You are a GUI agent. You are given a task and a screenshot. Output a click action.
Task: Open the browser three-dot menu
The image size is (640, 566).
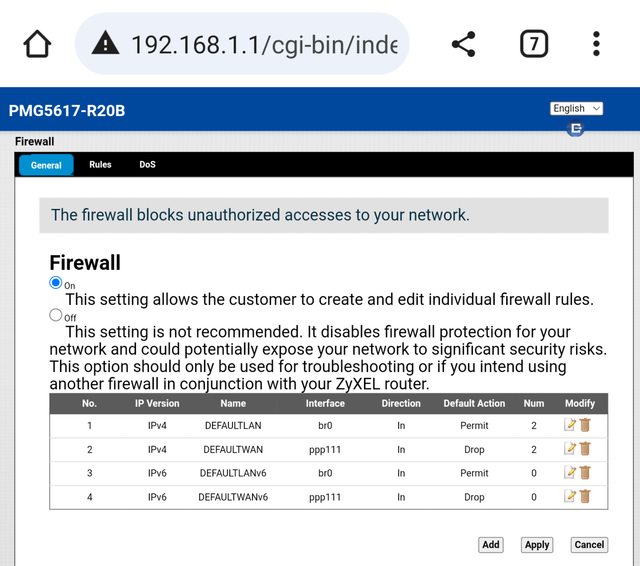coord(596,44)
